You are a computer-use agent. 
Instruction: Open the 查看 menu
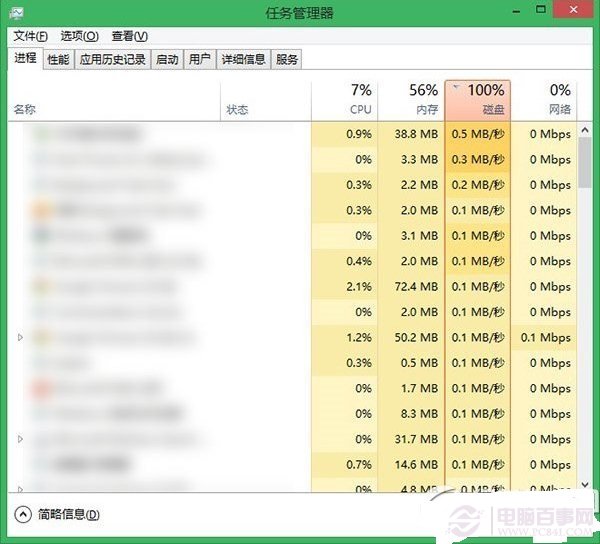click(x=129, y=36)
